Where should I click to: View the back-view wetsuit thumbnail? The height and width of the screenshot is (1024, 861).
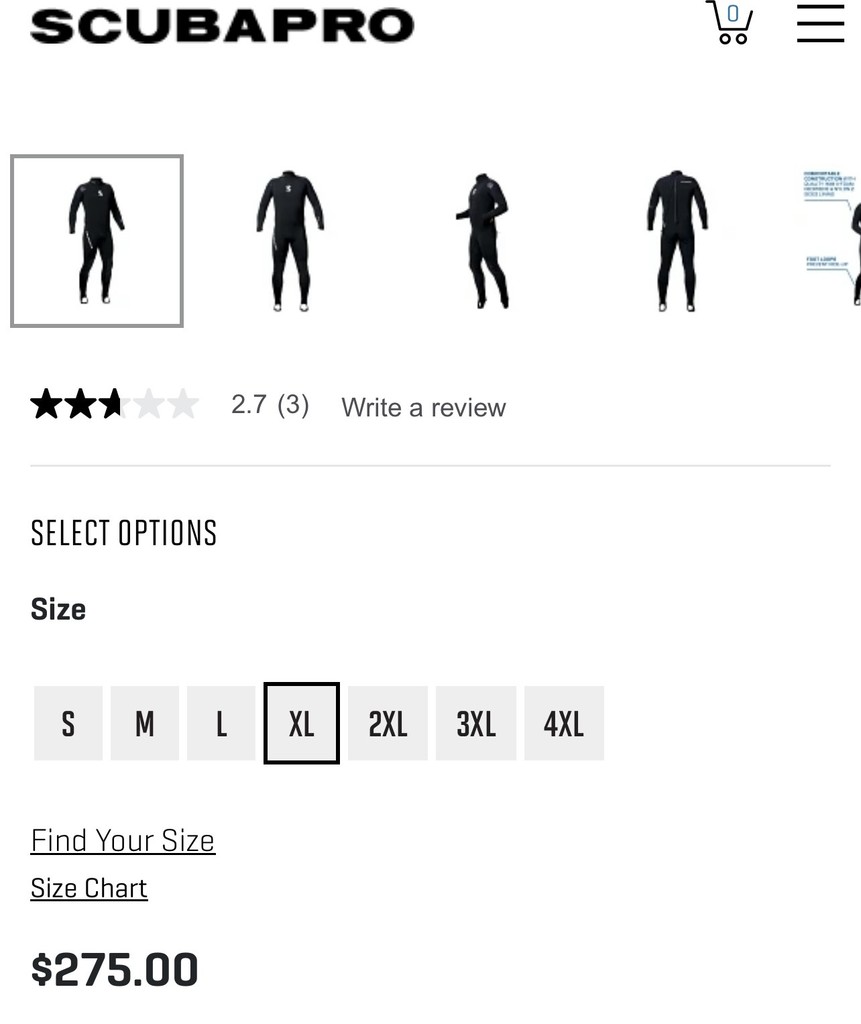[x=677, y=241]
